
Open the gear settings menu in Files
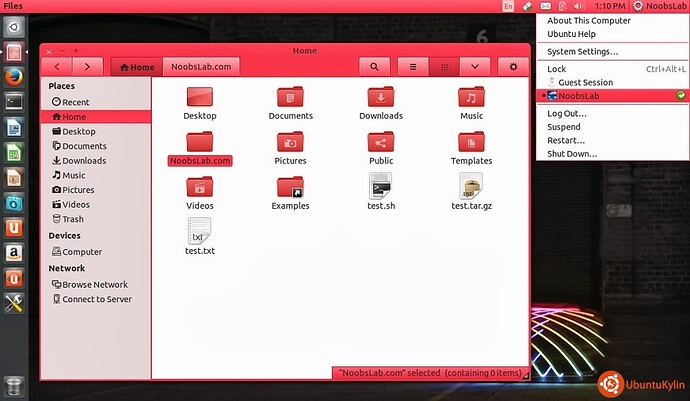click(513, 67)
